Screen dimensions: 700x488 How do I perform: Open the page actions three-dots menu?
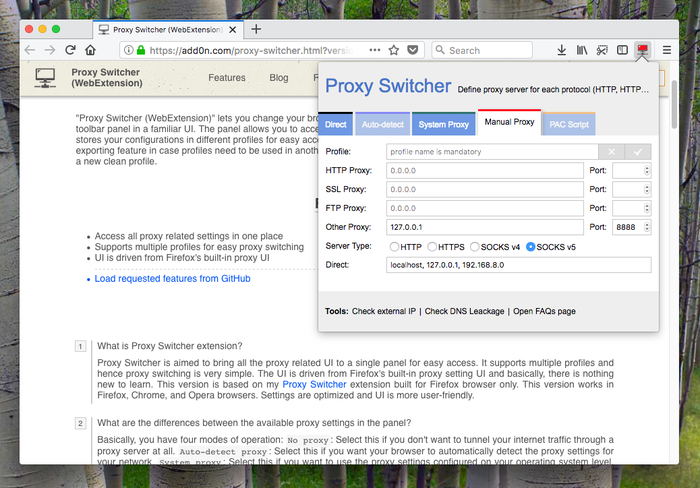coord(375,50)
